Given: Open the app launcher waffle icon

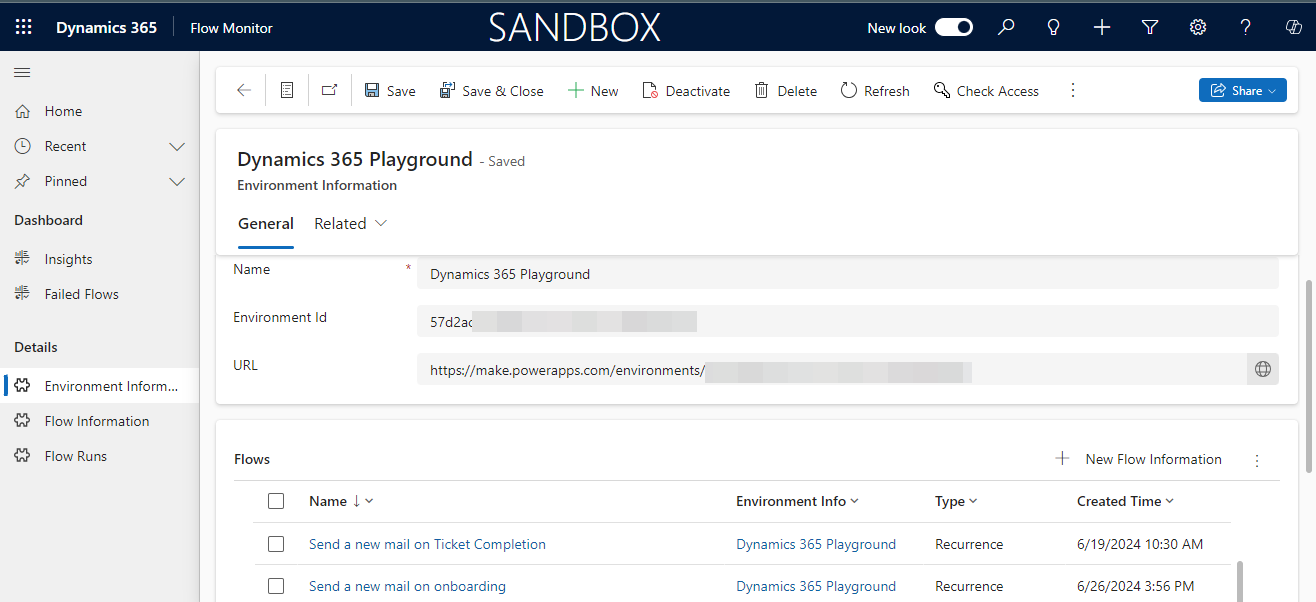Looking at the screenshot, I should pyautogui.click(x=23, y=28).
